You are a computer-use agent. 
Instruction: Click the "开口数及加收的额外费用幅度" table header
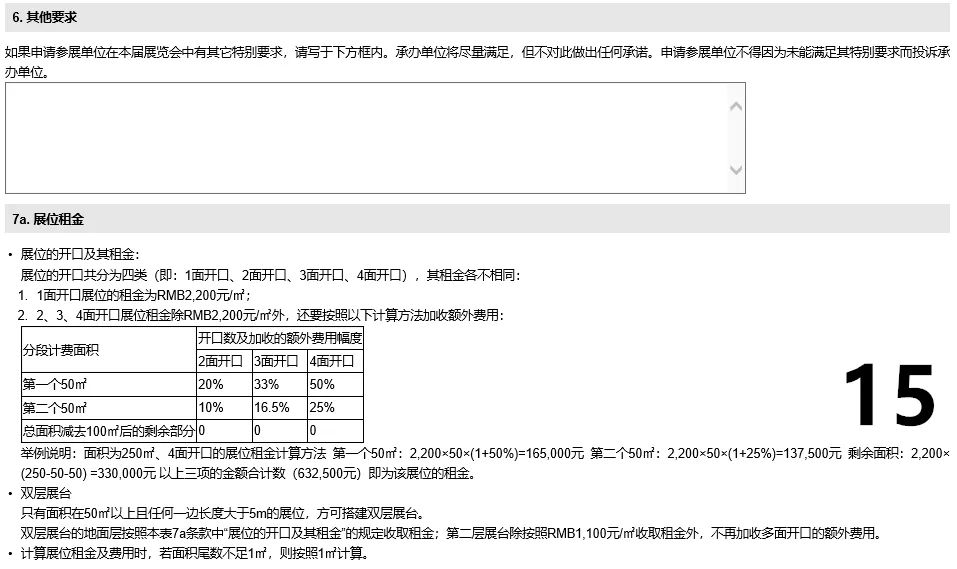[x=280, y=337]
